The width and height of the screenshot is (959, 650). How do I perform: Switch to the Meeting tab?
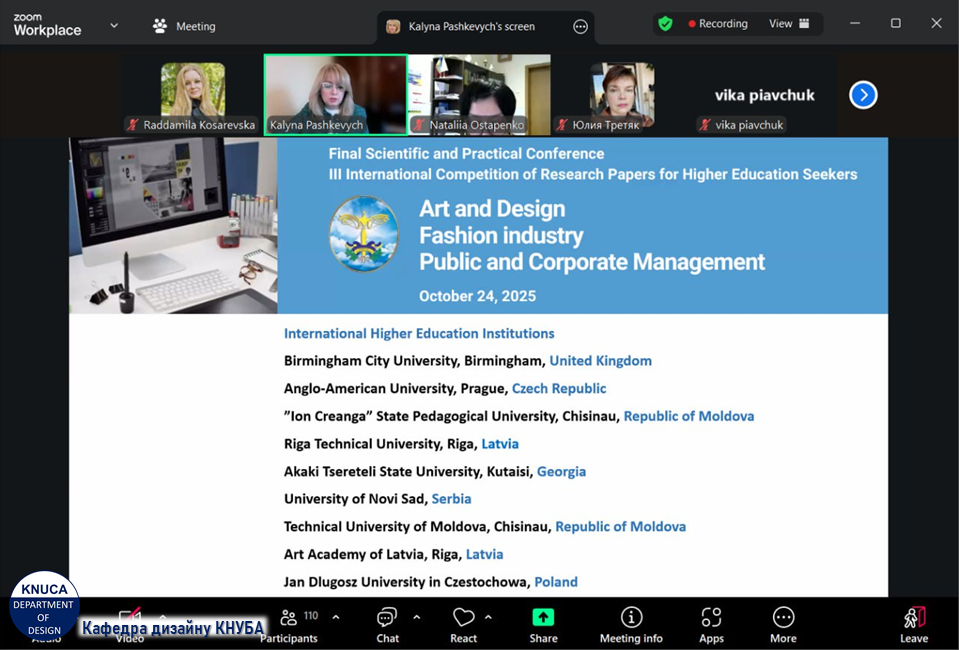tap(184, 26)
